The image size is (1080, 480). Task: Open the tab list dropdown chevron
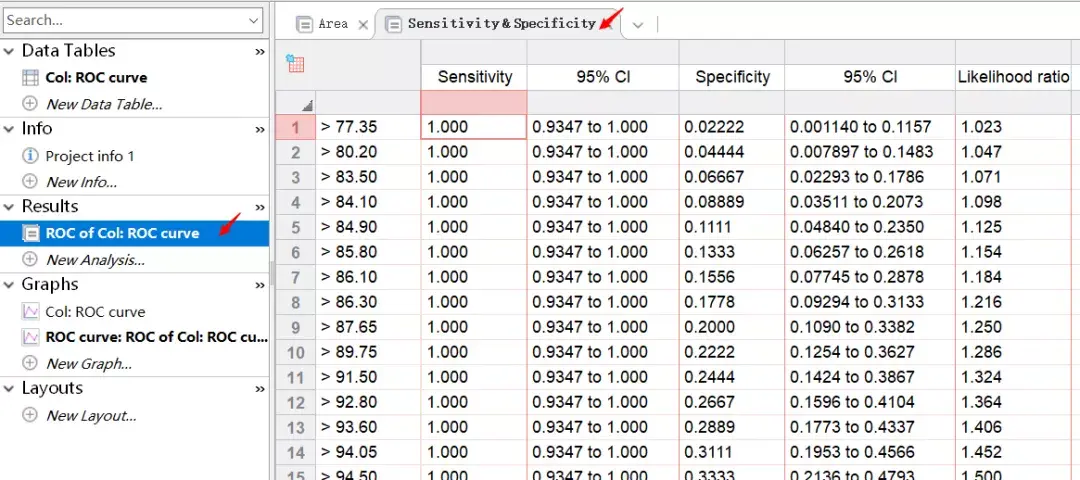(638, 25)
